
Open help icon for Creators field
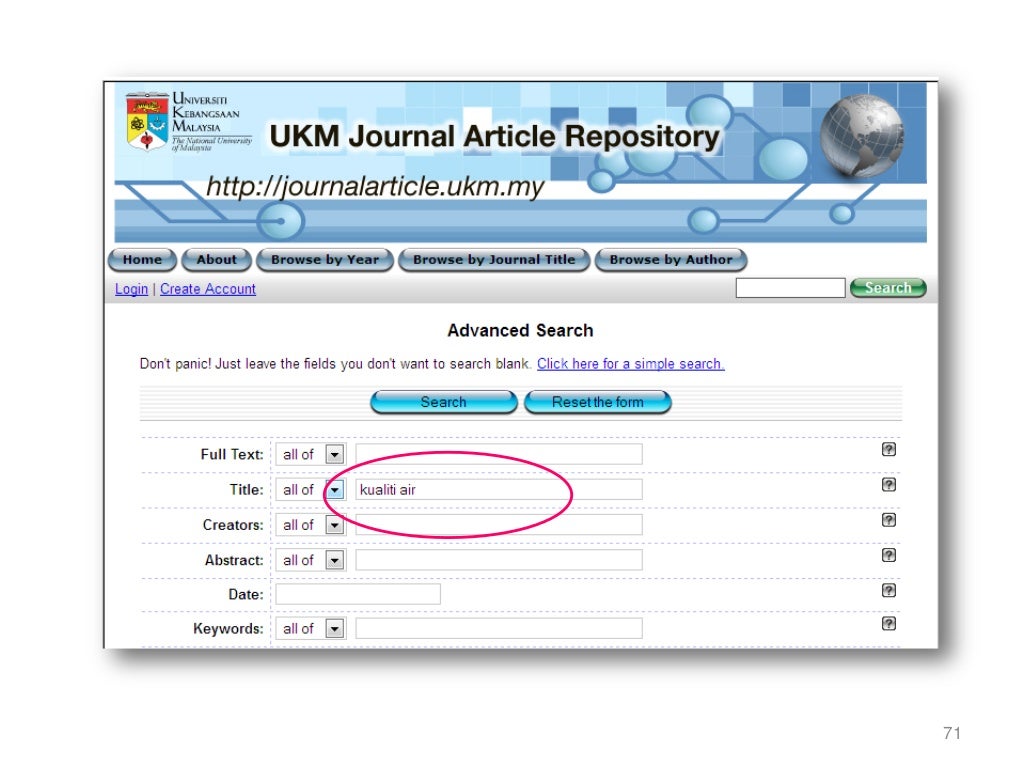888,520
